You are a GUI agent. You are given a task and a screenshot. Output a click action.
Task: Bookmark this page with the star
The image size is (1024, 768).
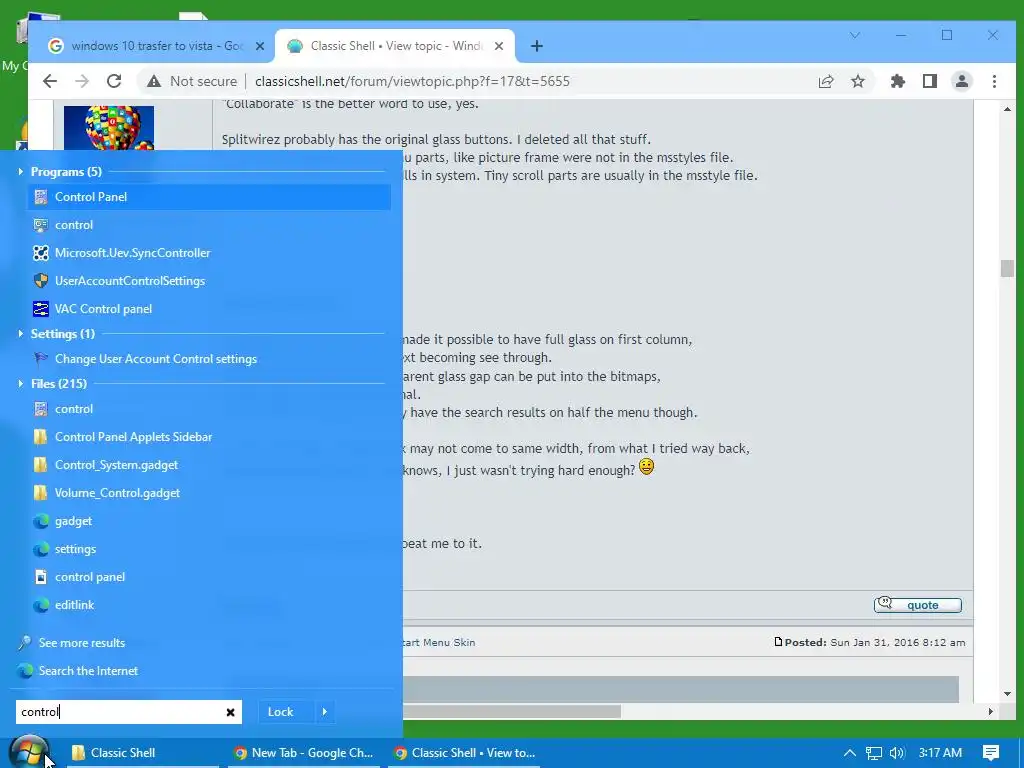pyautogui.click(x=858, y=81)
